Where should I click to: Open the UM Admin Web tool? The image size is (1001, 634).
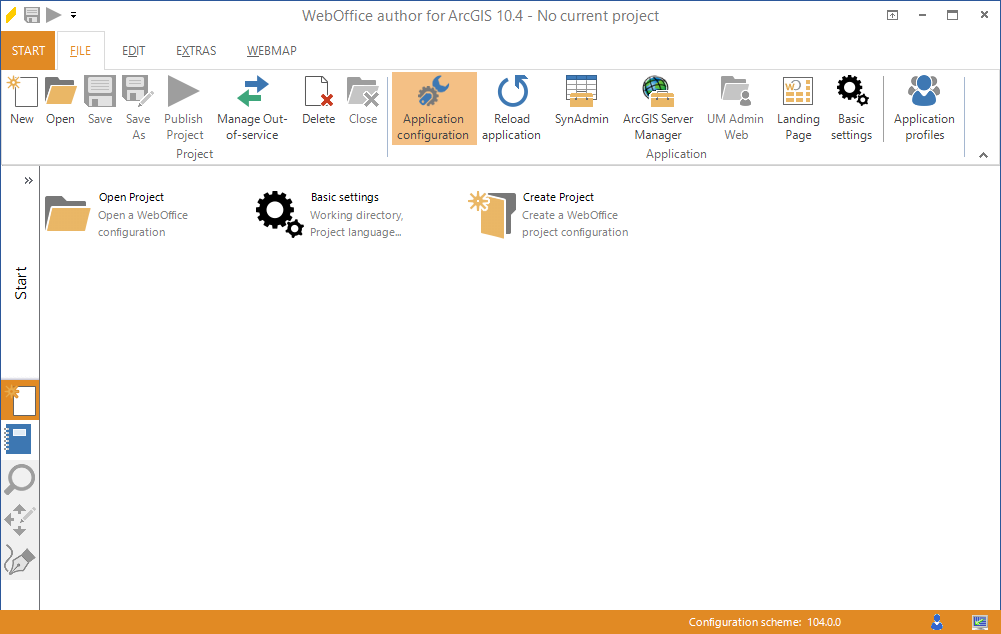(735, 107)
